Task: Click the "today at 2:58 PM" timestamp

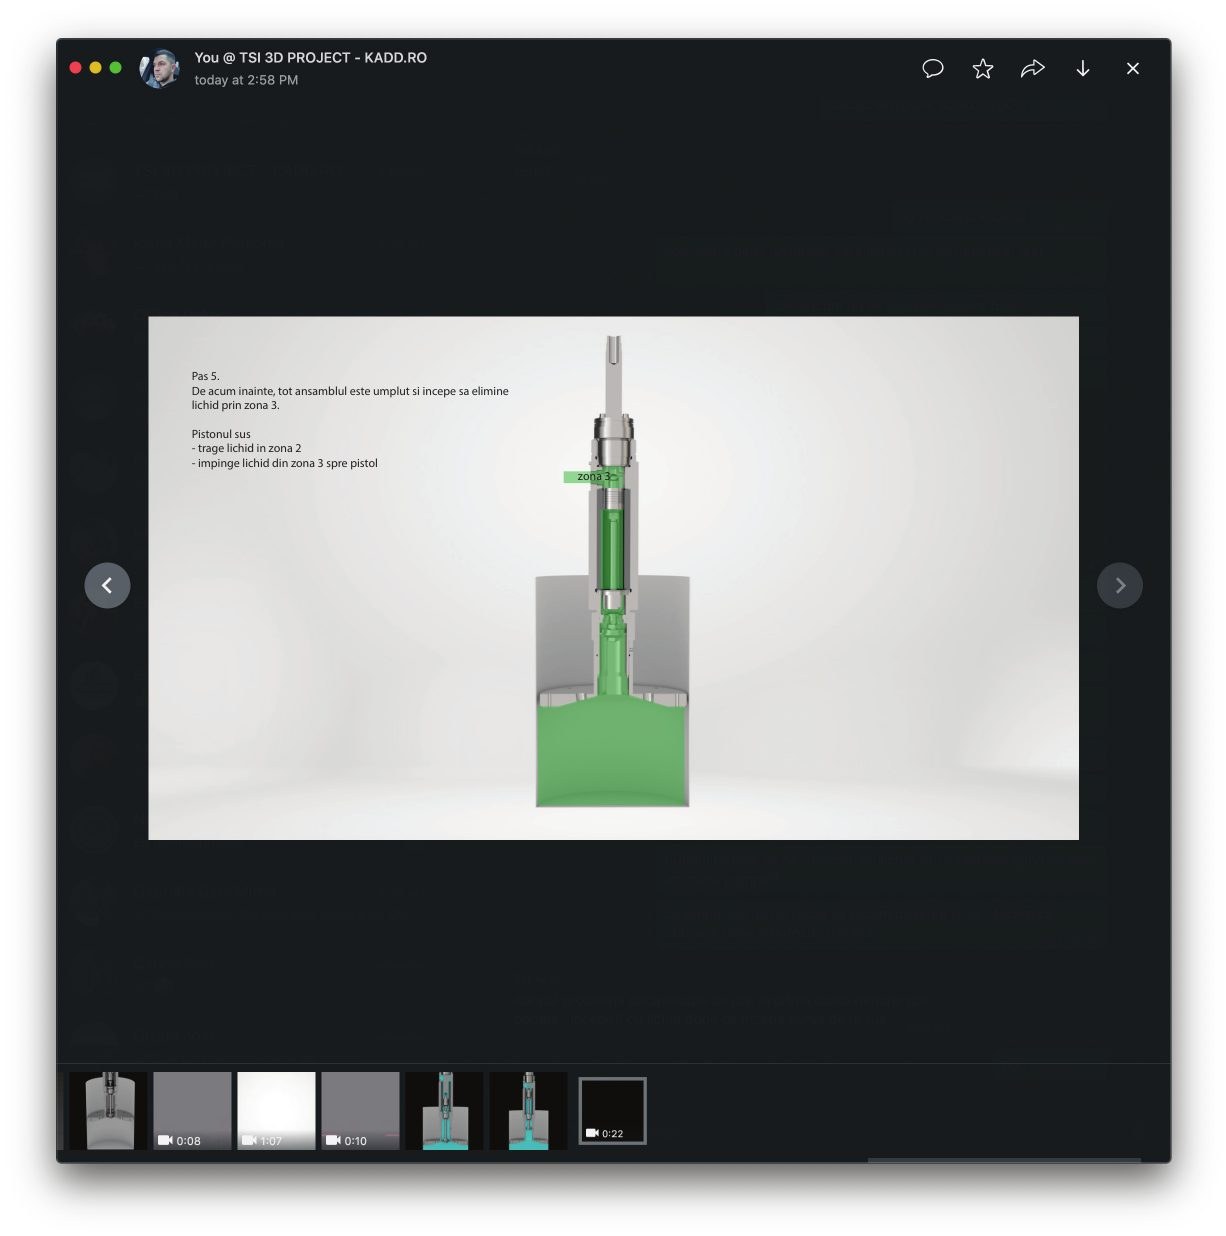Action: click(x=246, y=80)
